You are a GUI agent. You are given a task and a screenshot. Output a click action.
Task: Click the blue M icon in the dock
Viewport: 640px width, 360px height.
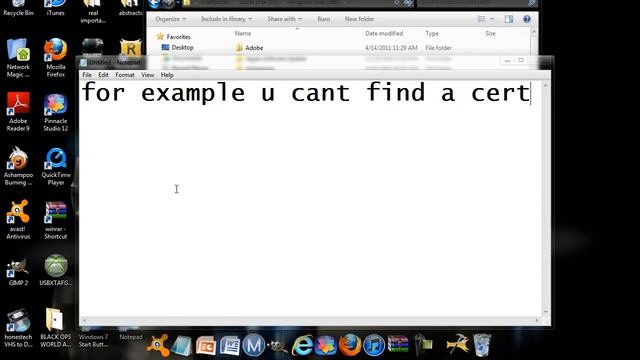click(253, 345)
